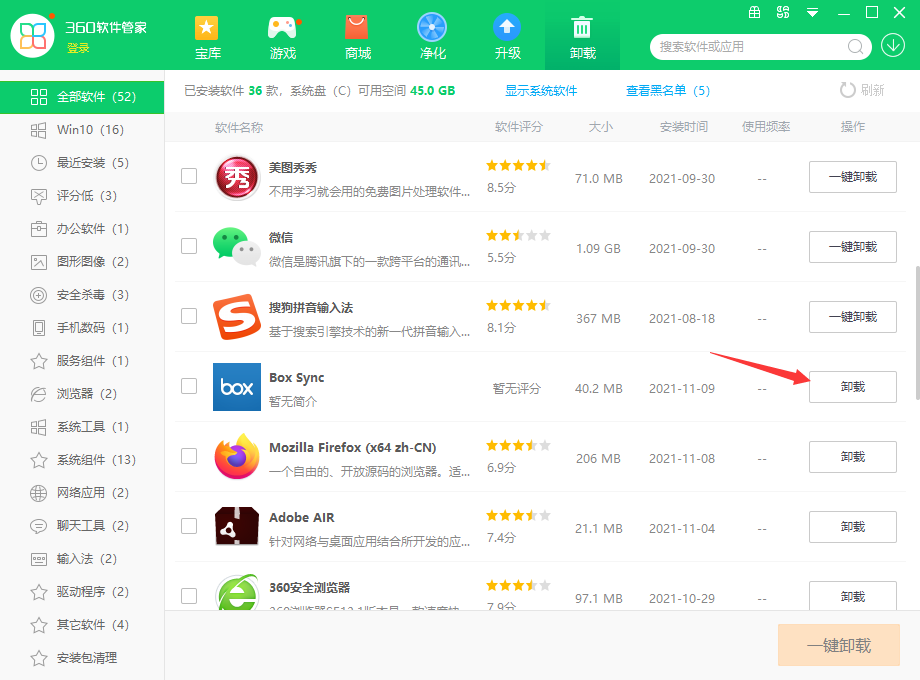Select 手机数码 (1) category

click(x=82, y=327)
